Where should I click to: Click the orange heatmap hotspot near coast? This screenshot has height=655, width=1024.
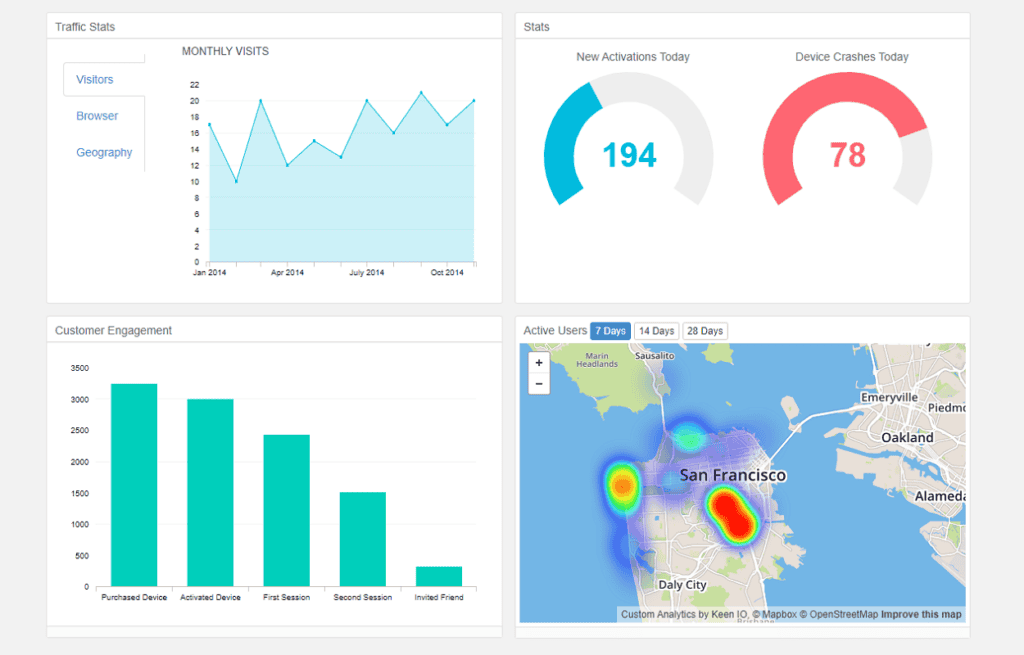pos(623,487)
